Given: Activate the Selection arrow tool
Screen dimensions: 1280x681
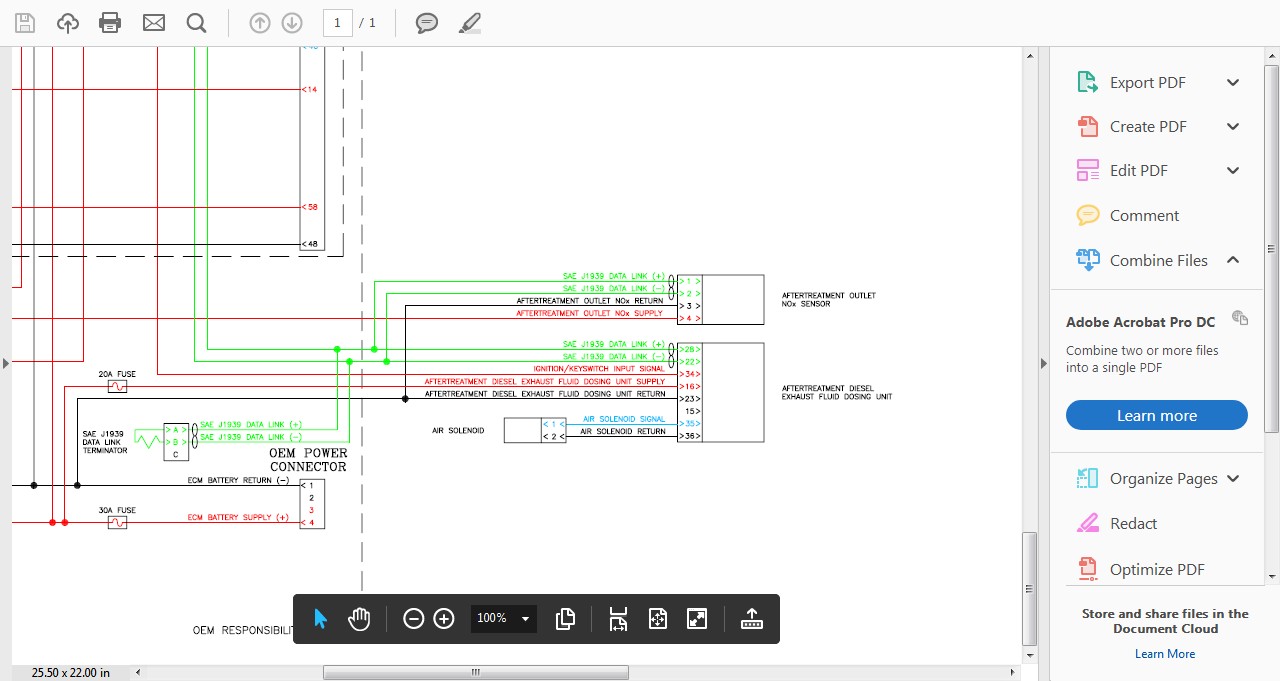Looking at the screenshot, I should tap(320, 619).
